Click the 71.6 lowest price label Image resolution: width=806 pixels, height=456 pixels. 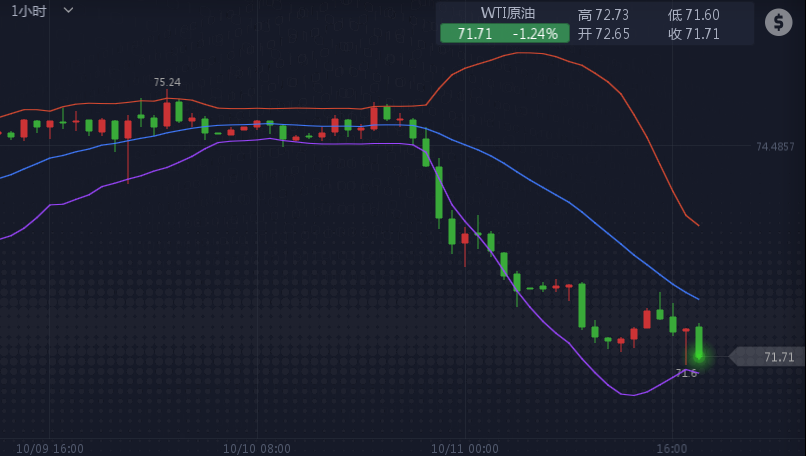(686, 373)
